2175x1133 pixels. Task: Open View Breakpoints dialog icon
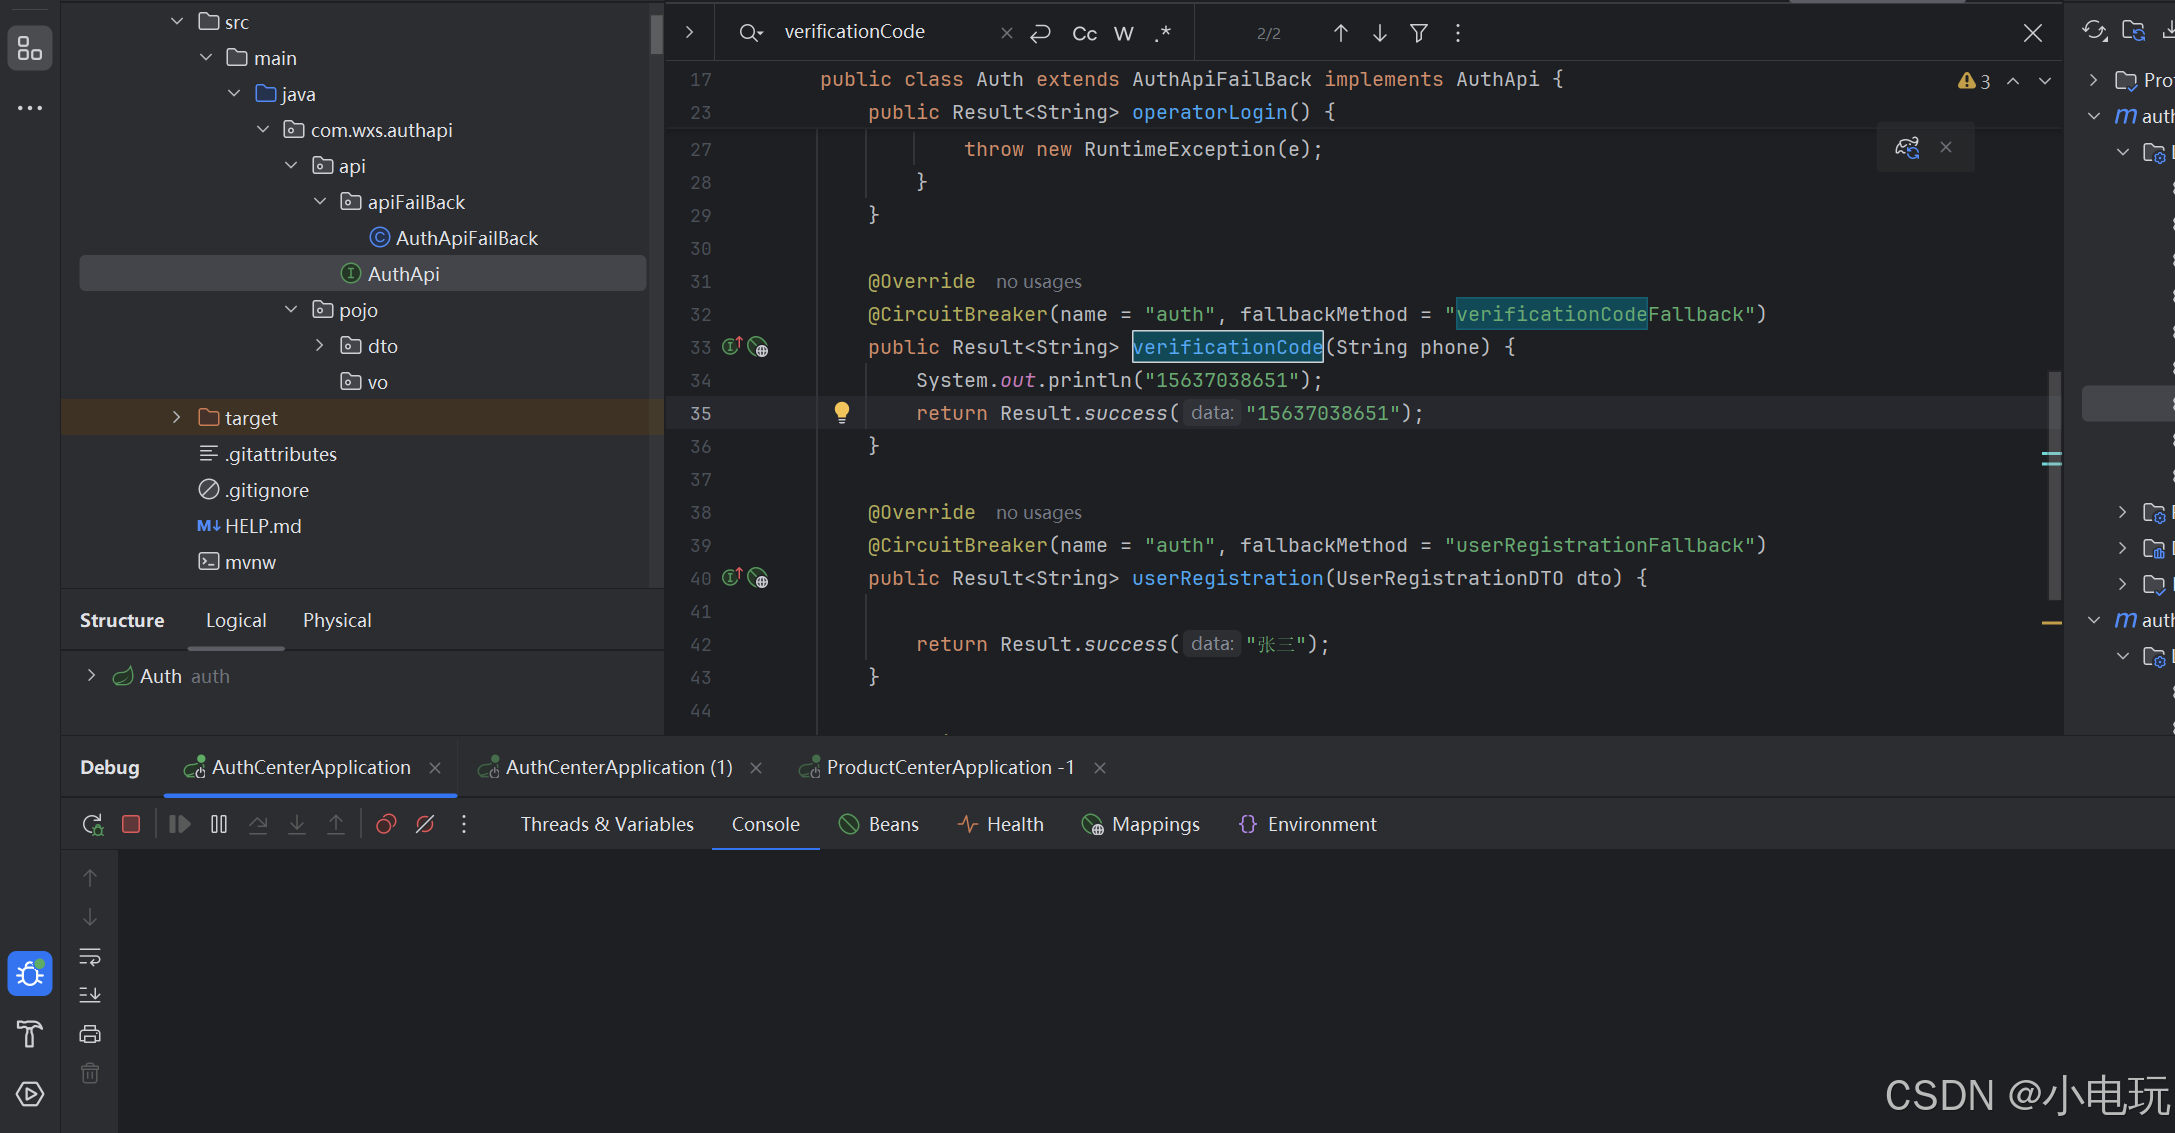point(386,824)
